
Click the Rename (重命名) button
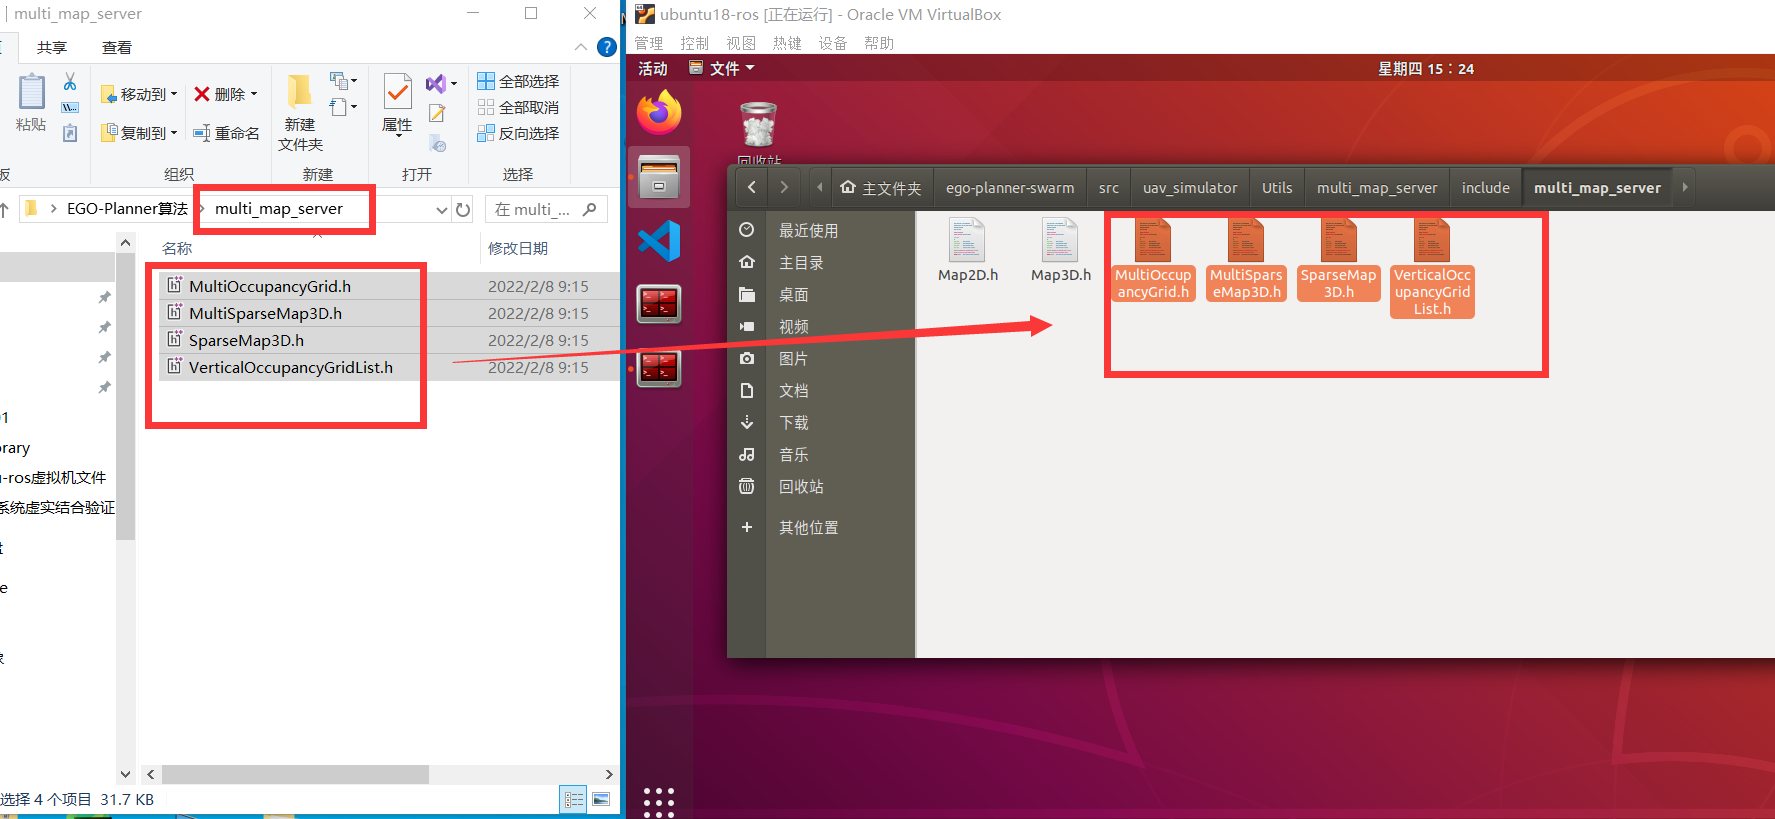click(x=227, y=132)
